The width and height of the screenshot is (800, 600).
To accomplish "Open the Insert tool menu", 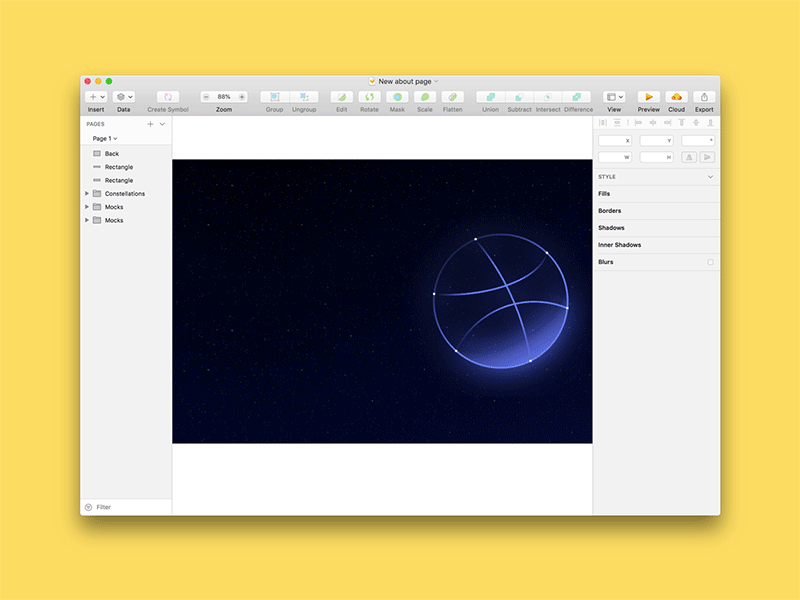I will (x=96, y=96).
